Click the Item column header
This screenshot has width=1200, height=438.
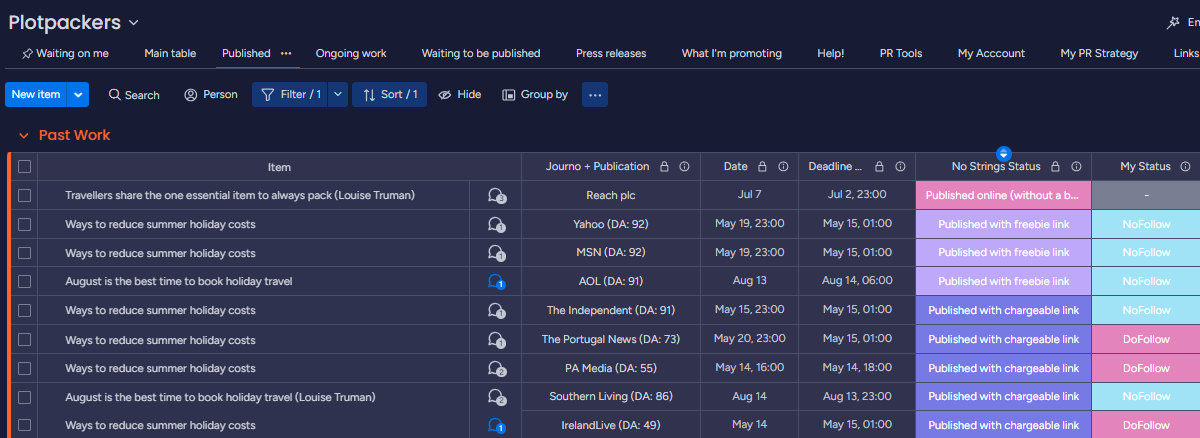tap(279, 167)
